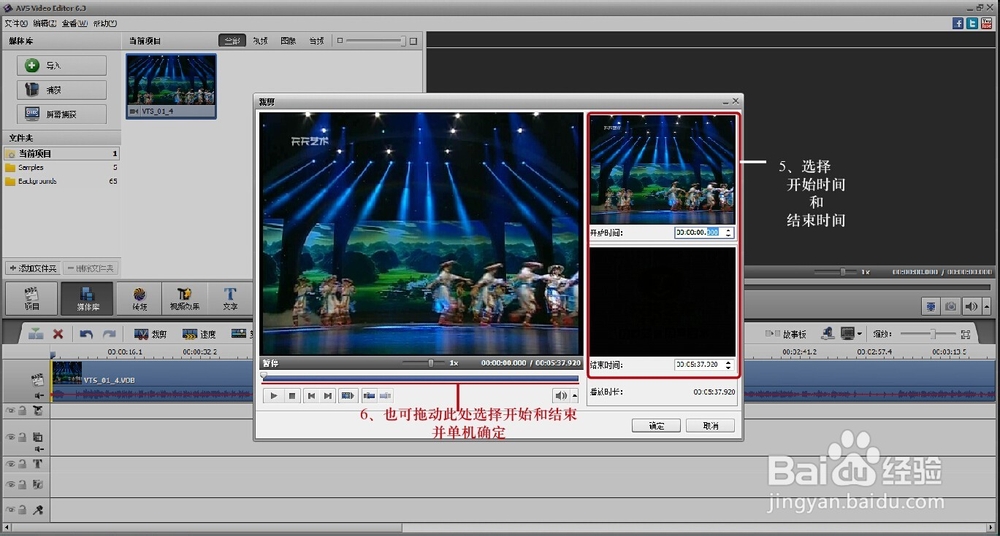This screenshot has width=1000, height=536.
Task: Click the Trim tool on timeline toolbar
Action: coord(151,334)
